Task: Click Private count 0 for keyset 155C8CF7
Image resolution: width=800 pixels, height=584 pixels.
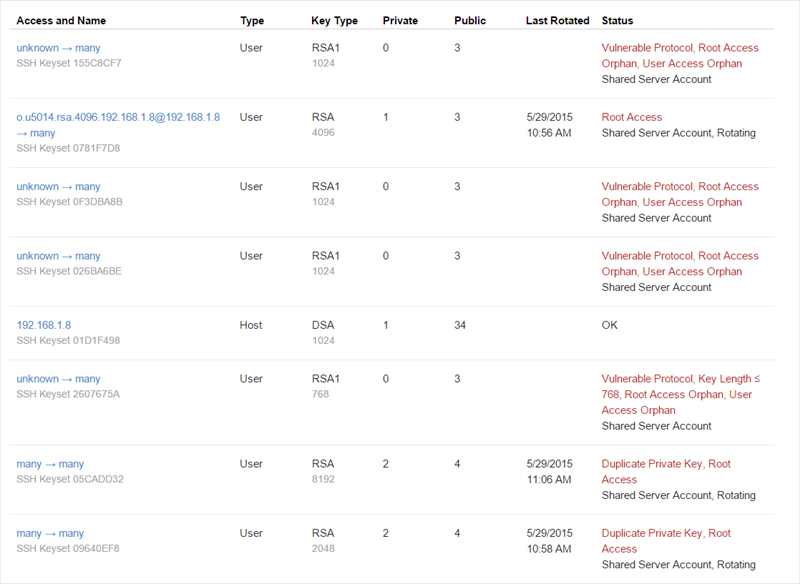Action: coord(386,48)
